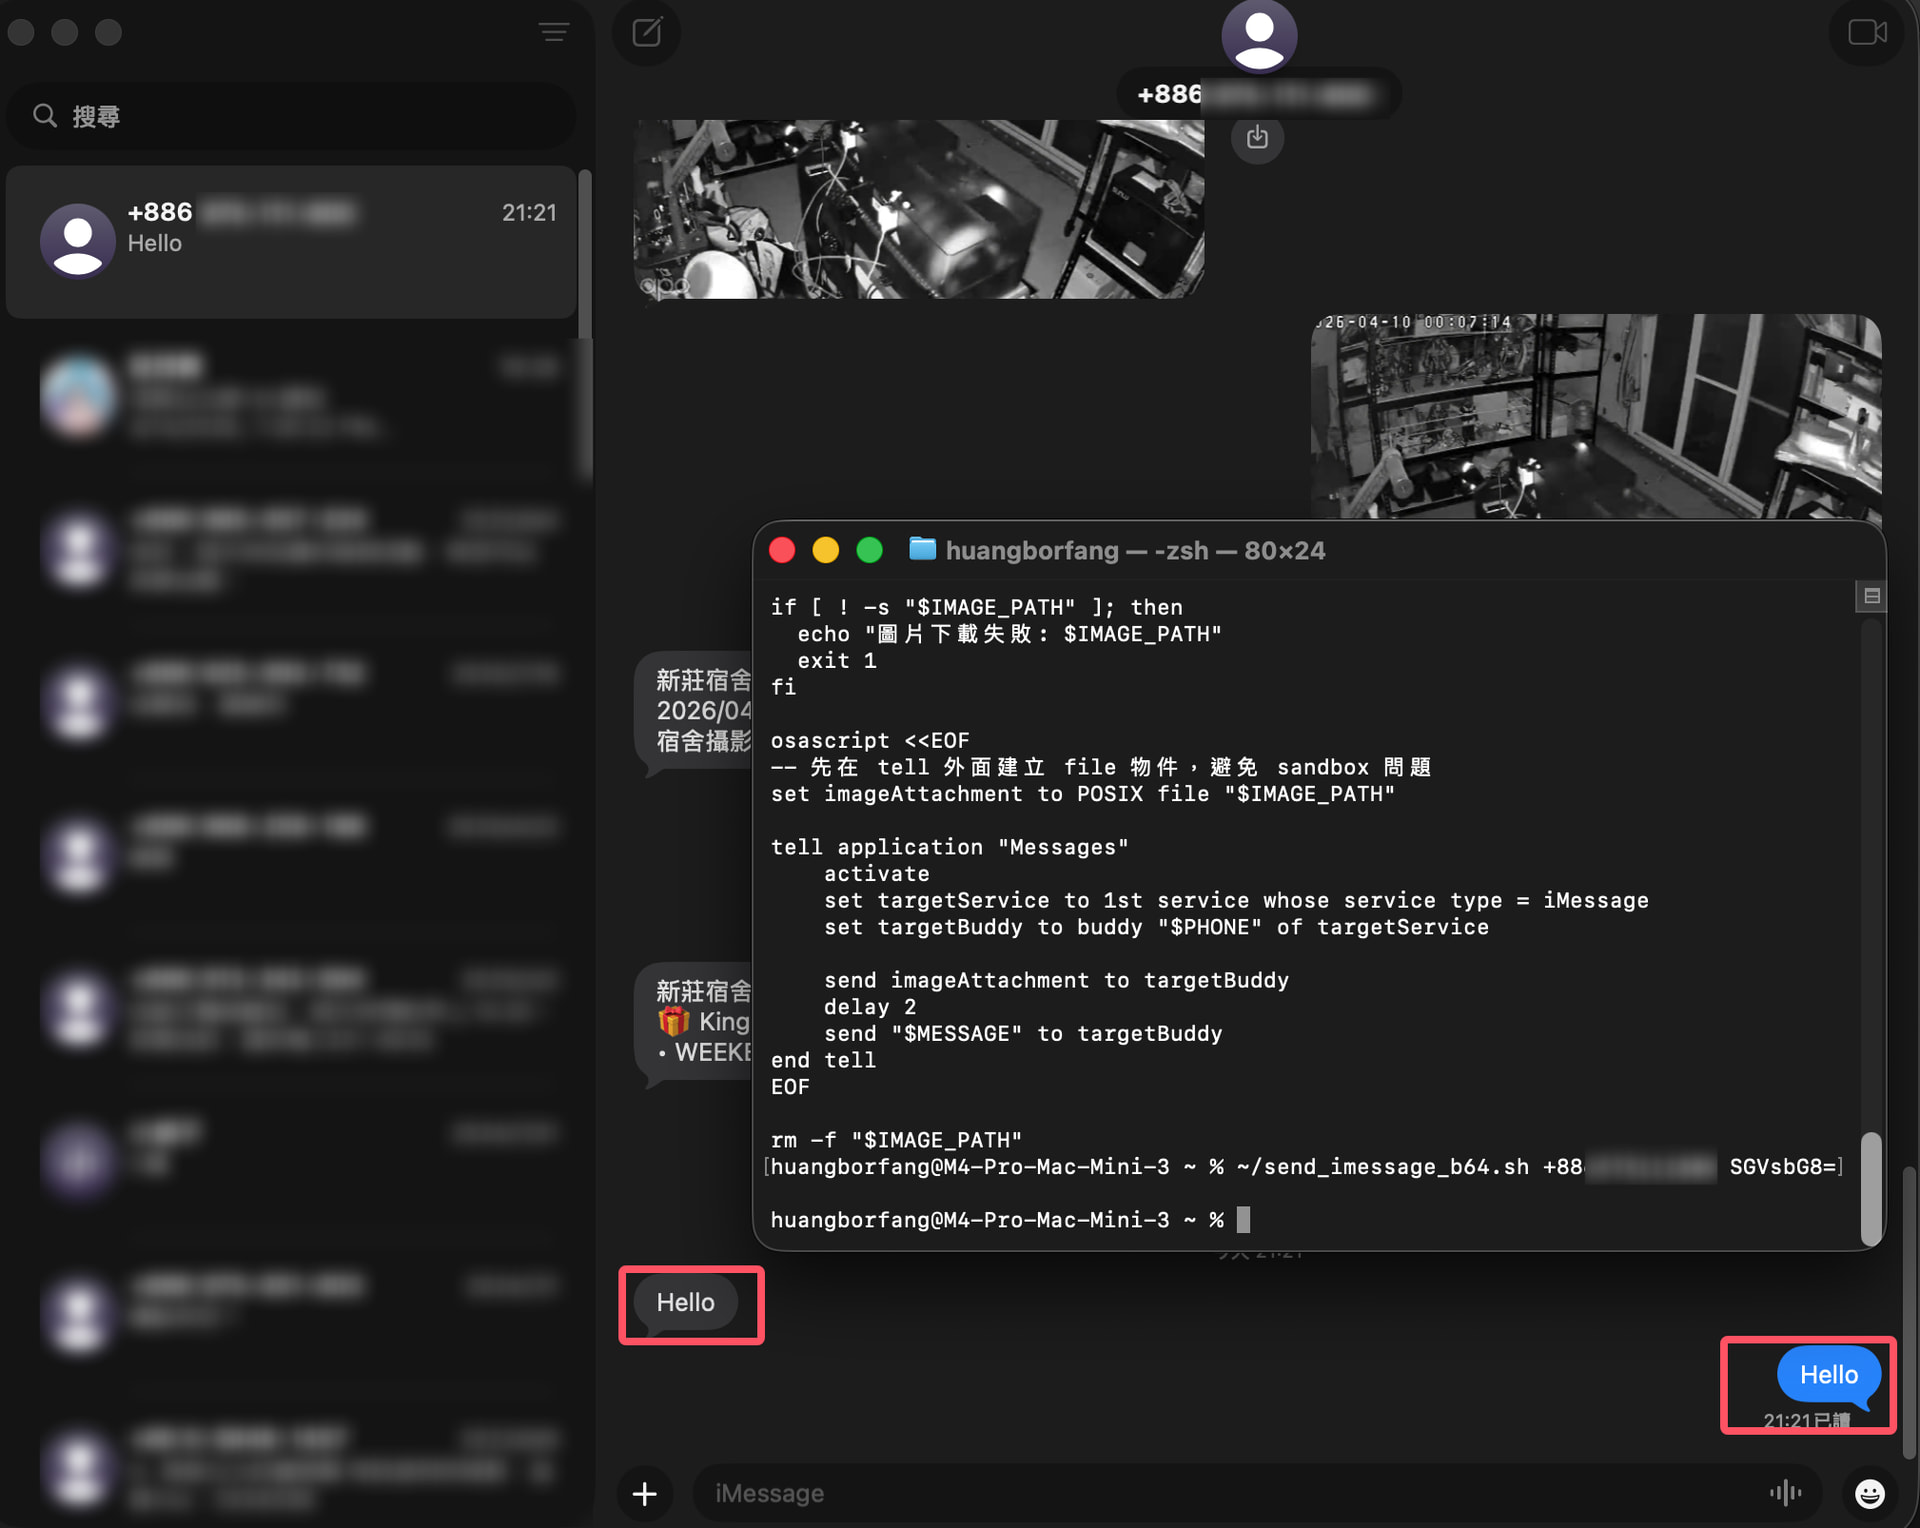Click the save image download icon
Screen dimensions: 1920x1528
click(x=1257, y=138)
